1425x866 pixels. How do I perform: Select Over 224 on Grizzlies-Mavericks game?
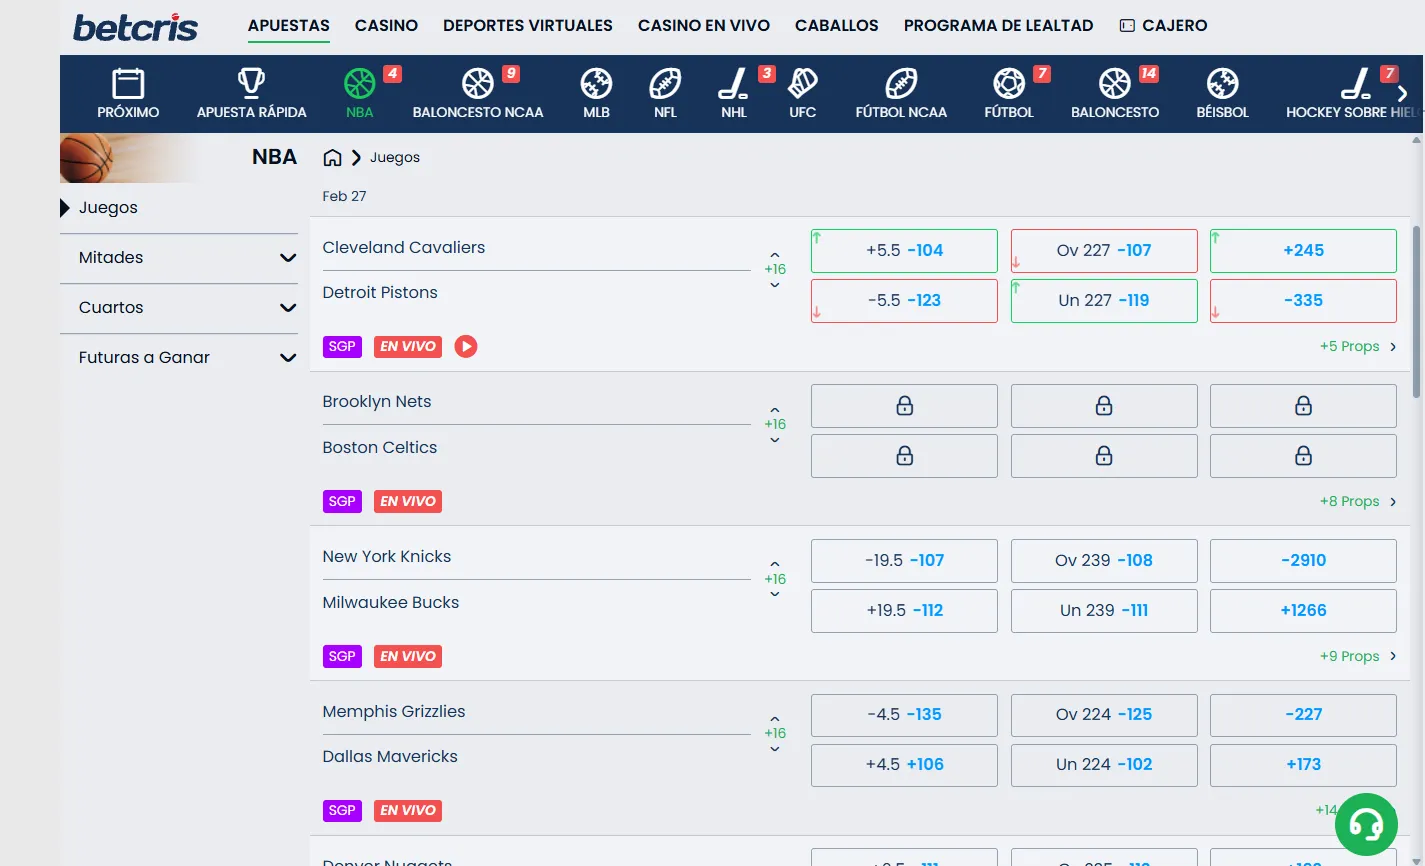click(x=1104, y=715)
